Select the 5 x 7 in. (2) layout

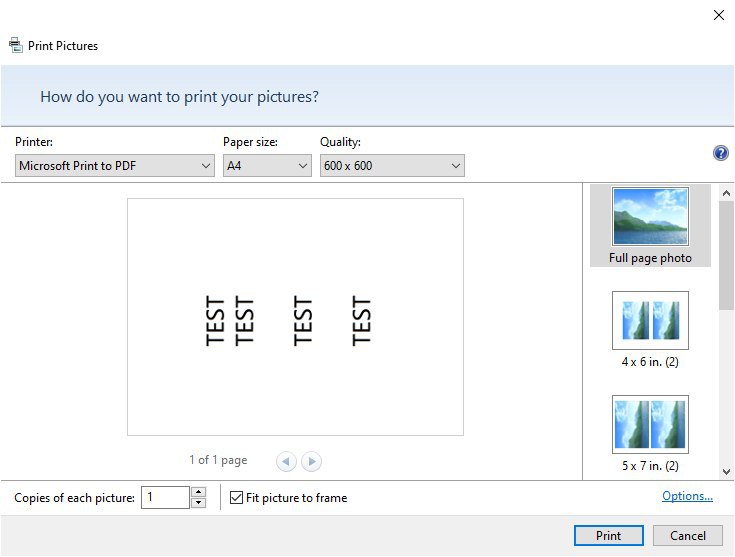pos(650,434)
